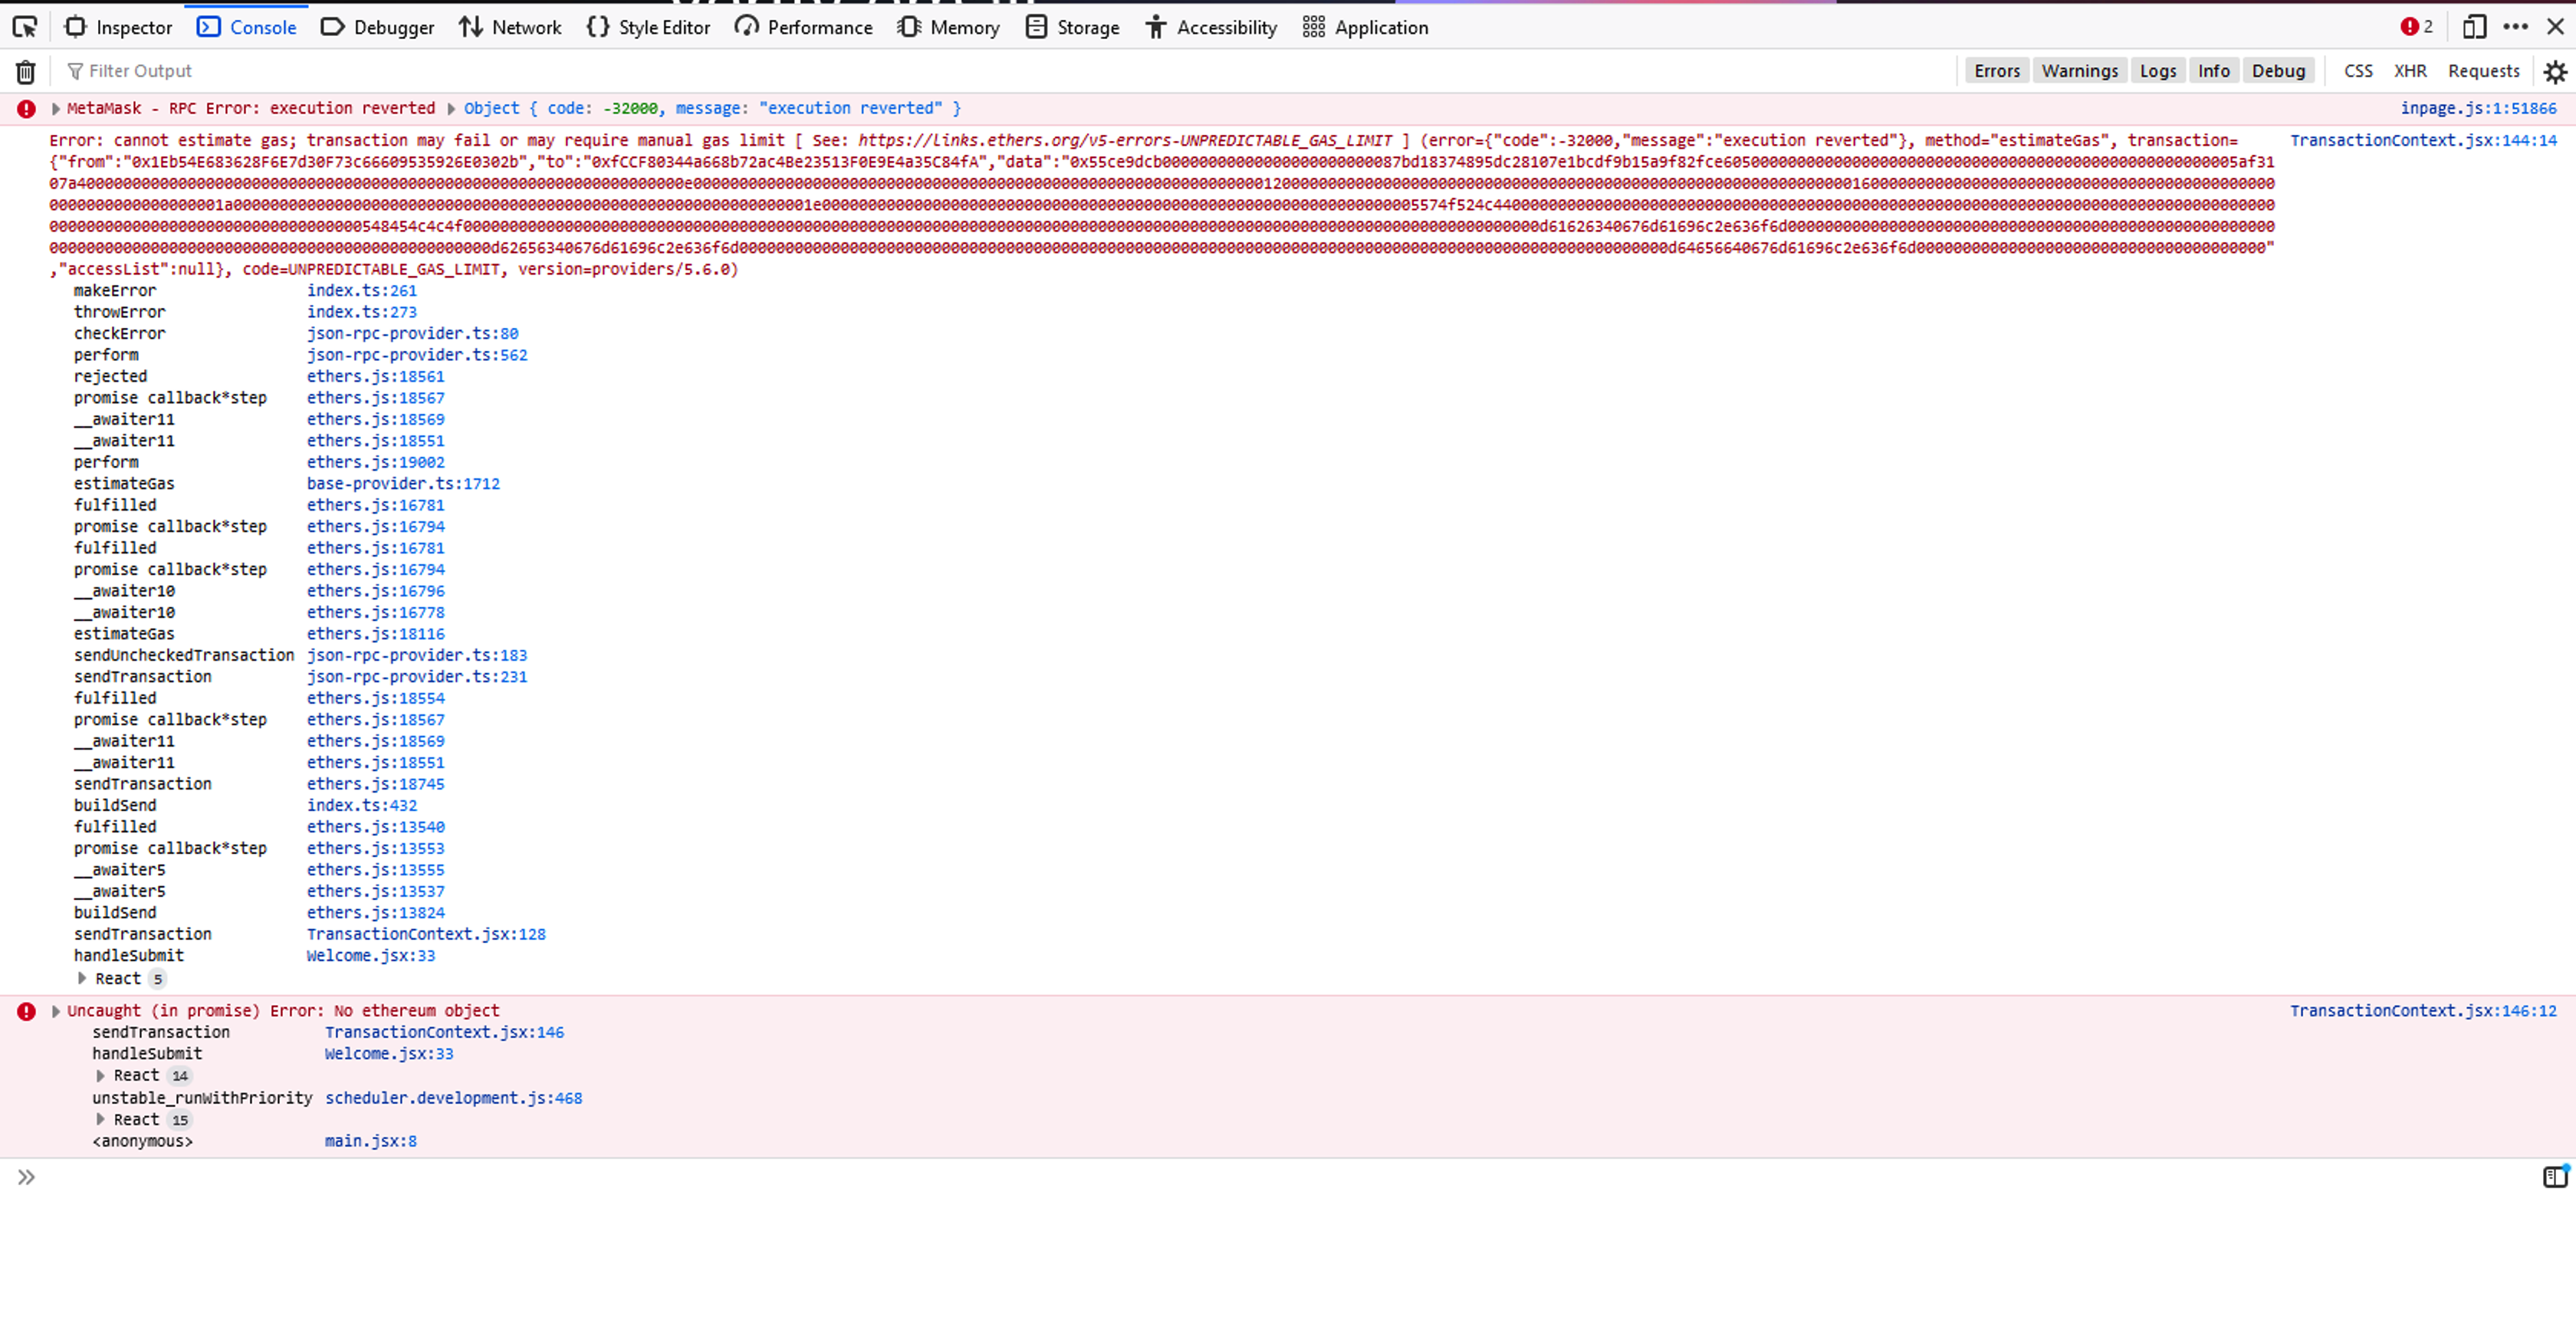Expand the MetaMask RPC Error message

56,108
